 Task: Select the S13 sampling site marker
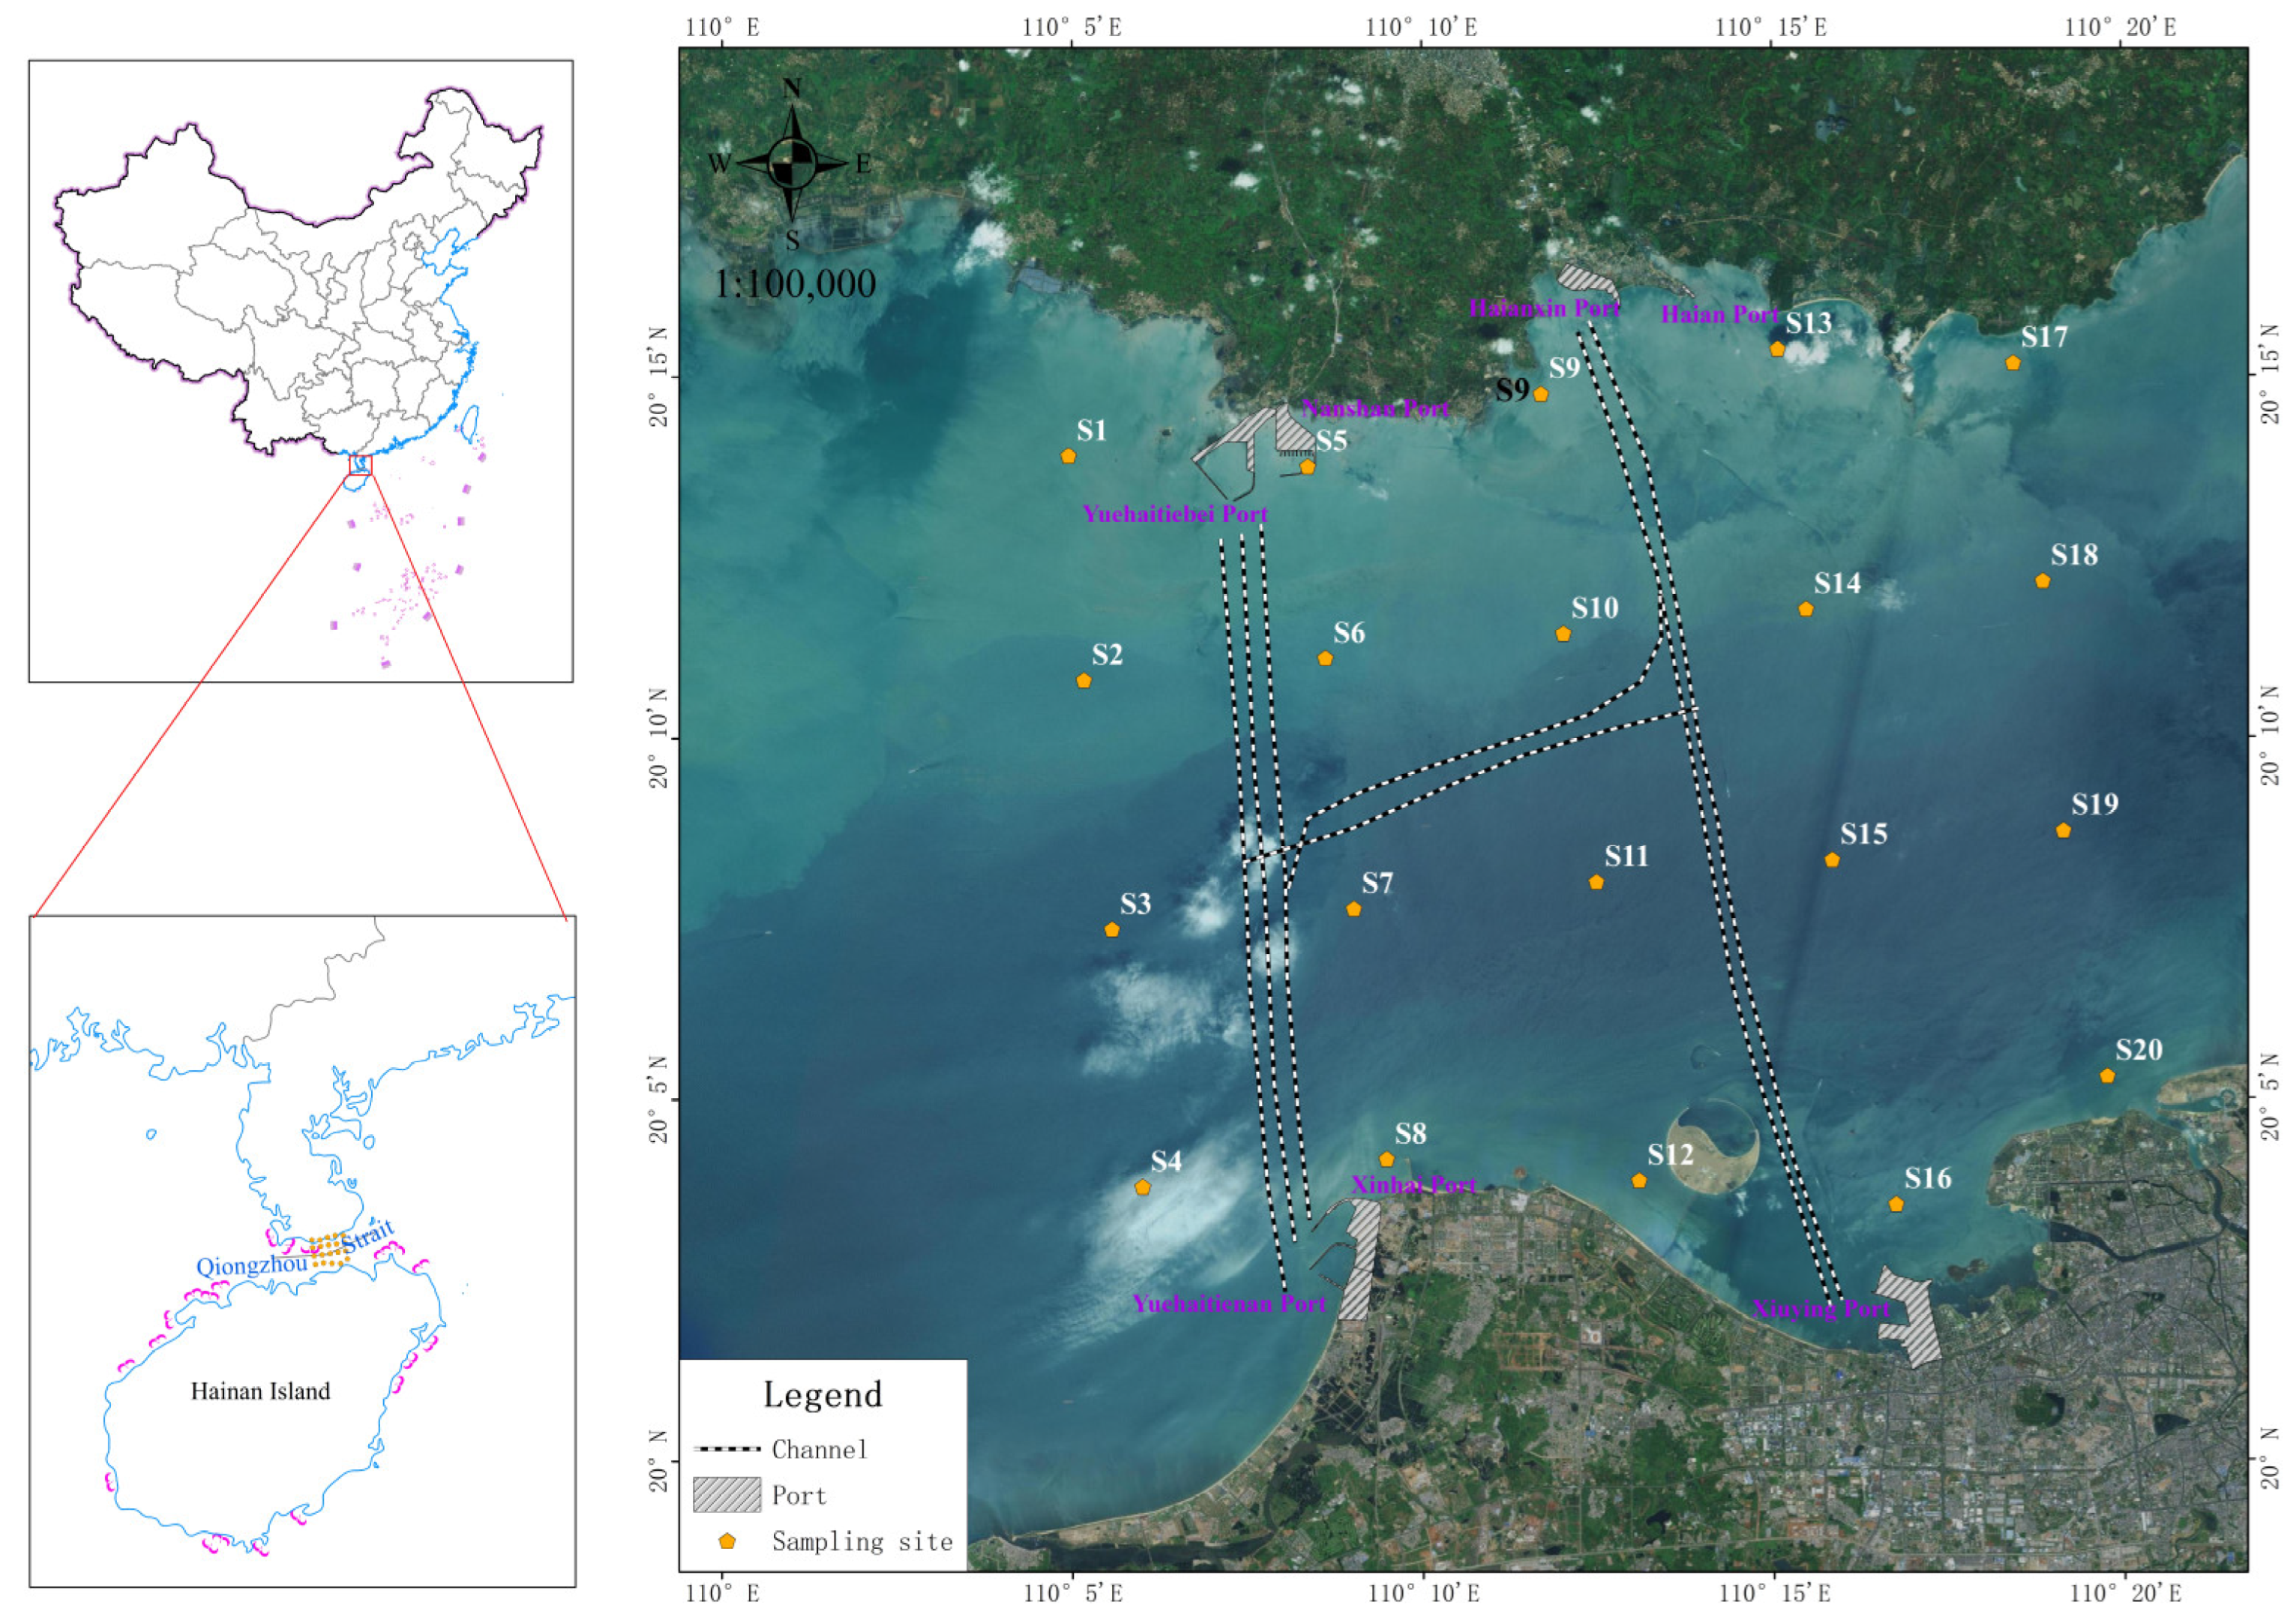pos(1777,350)
